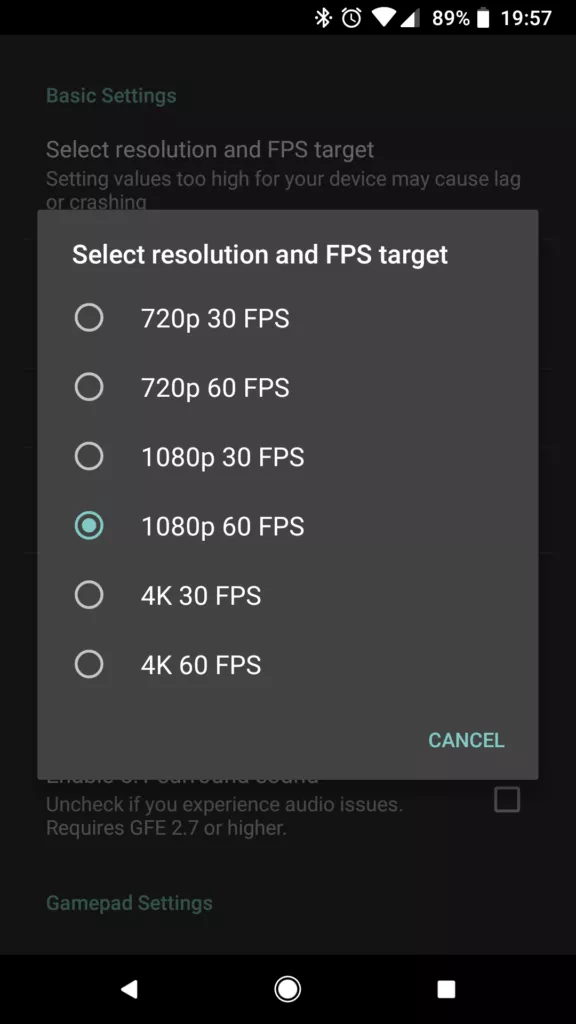
Task: Select the 1080p 30 FPS radio button
Action: click(89, 456)
